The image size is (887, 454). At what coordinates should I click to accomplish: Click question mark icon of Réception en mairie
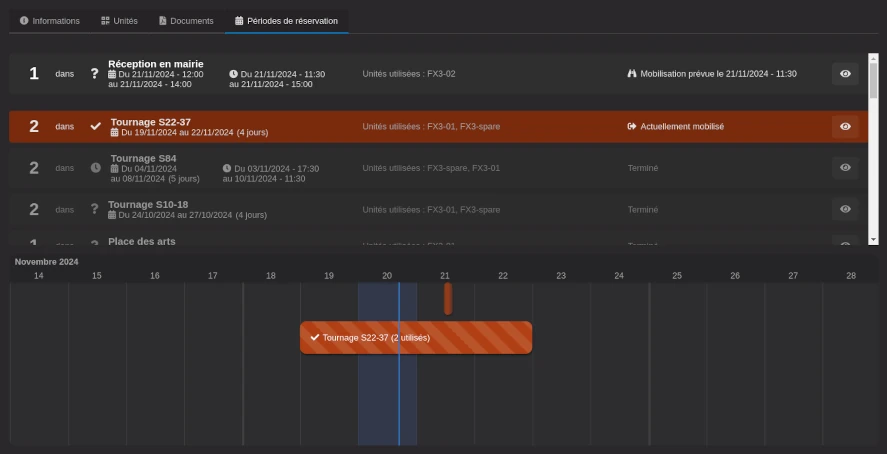point(95,74)
